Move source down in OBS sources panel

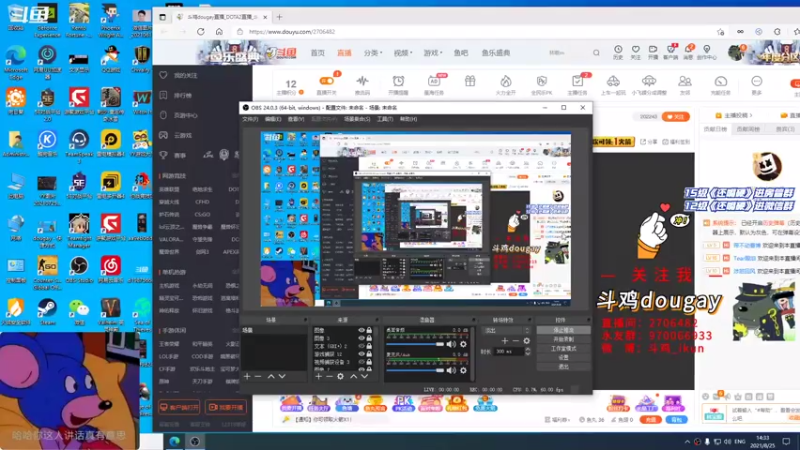364,377
